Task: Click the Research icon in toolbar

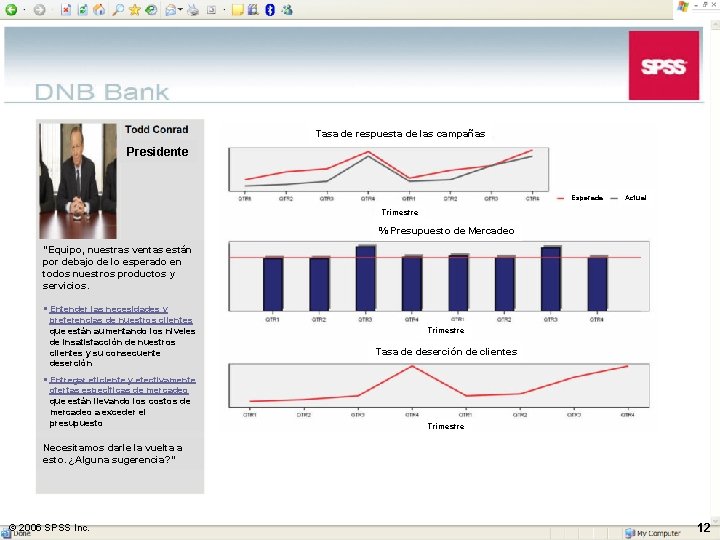Action: [x=253, y=10]
